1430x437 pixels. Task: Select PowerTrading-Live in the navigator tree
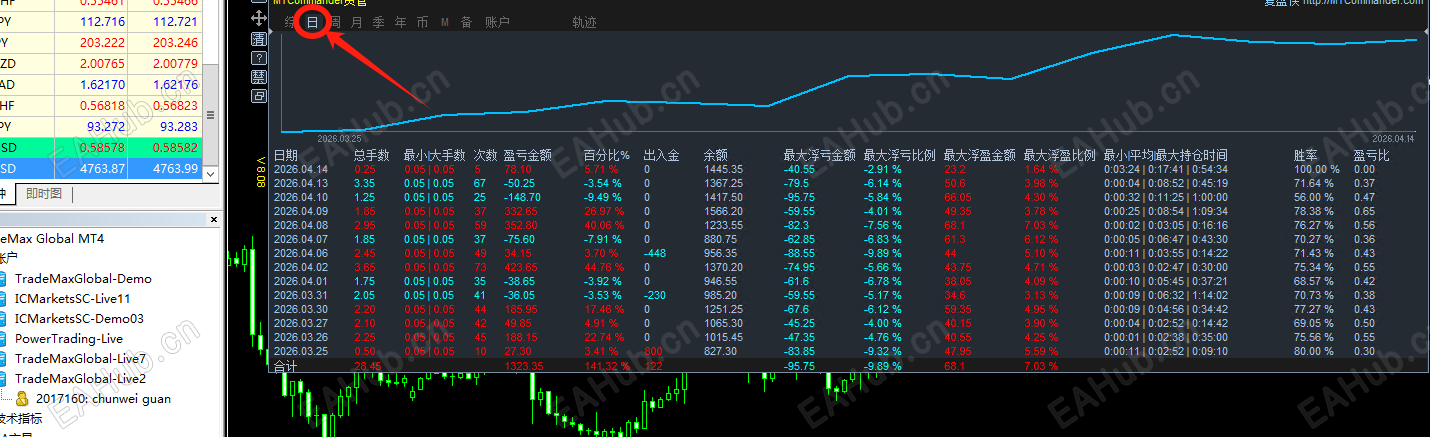pos(69,339)
